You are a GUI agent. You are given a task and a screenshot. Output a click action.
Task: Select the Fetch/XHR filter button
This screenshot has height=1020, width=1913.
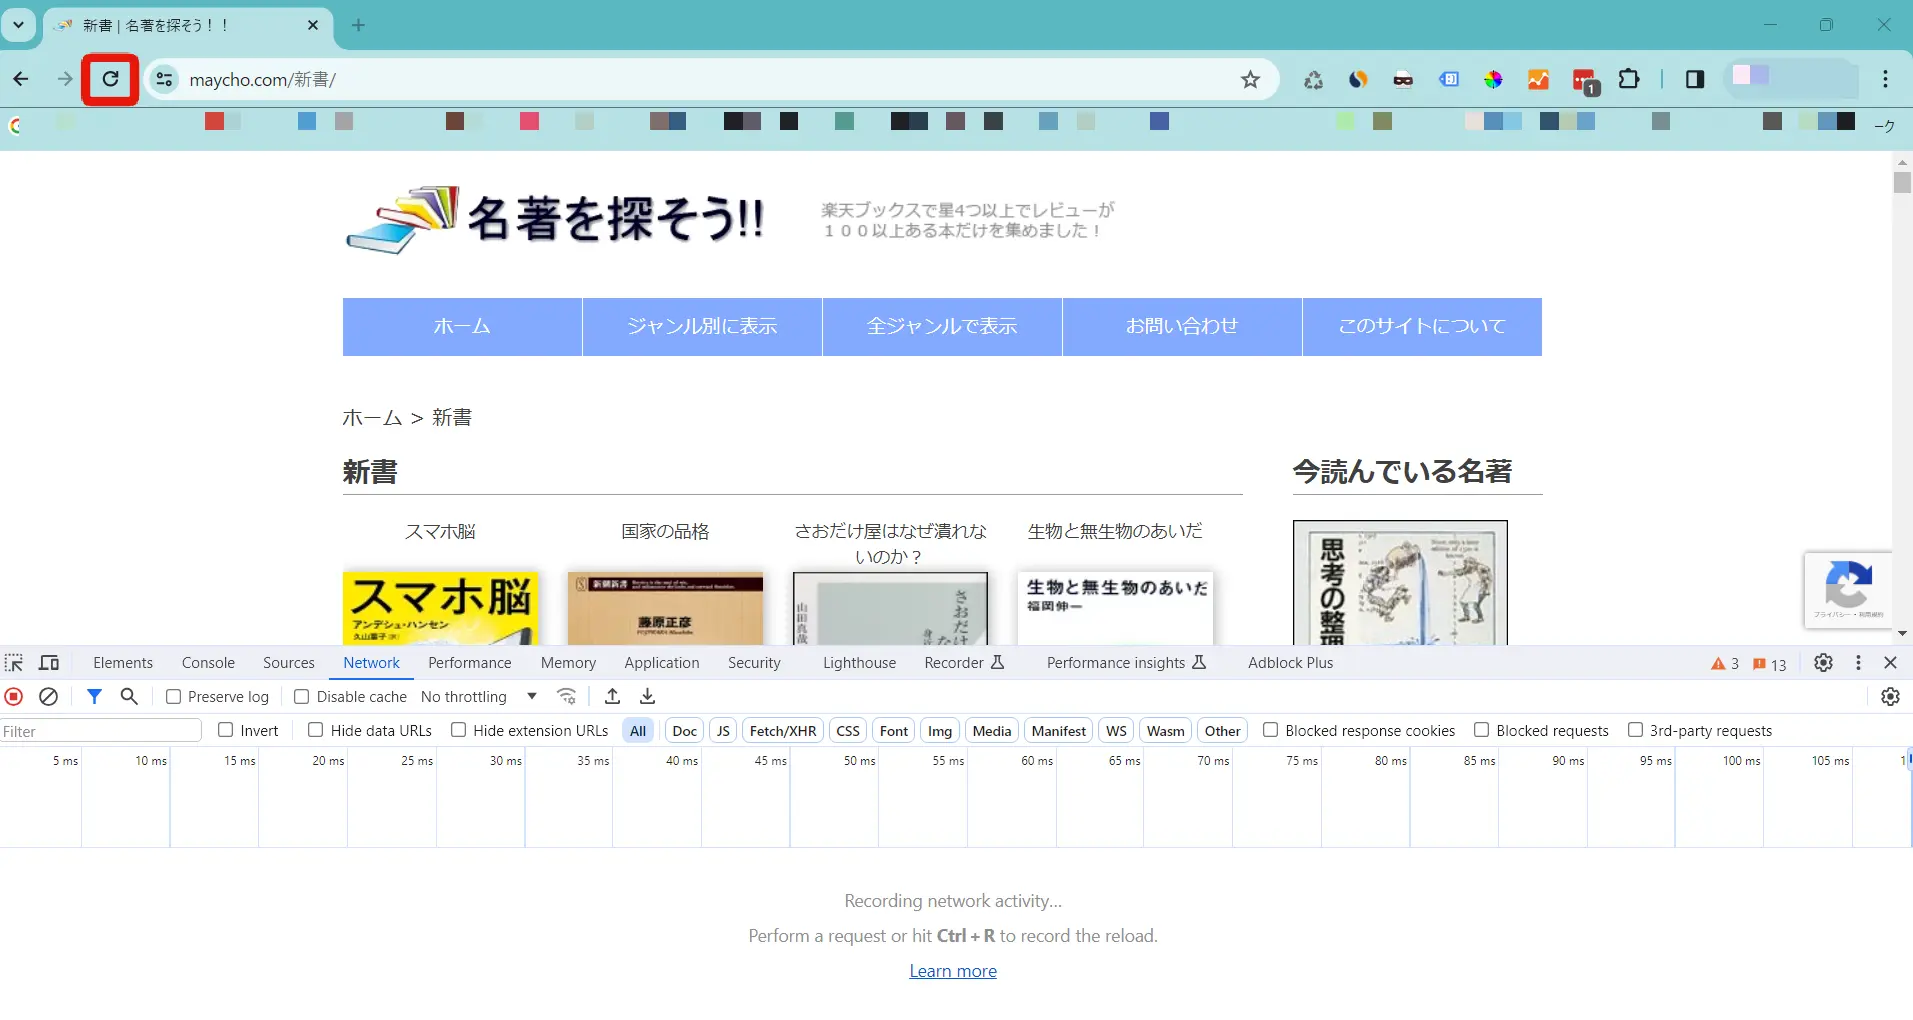782,731
